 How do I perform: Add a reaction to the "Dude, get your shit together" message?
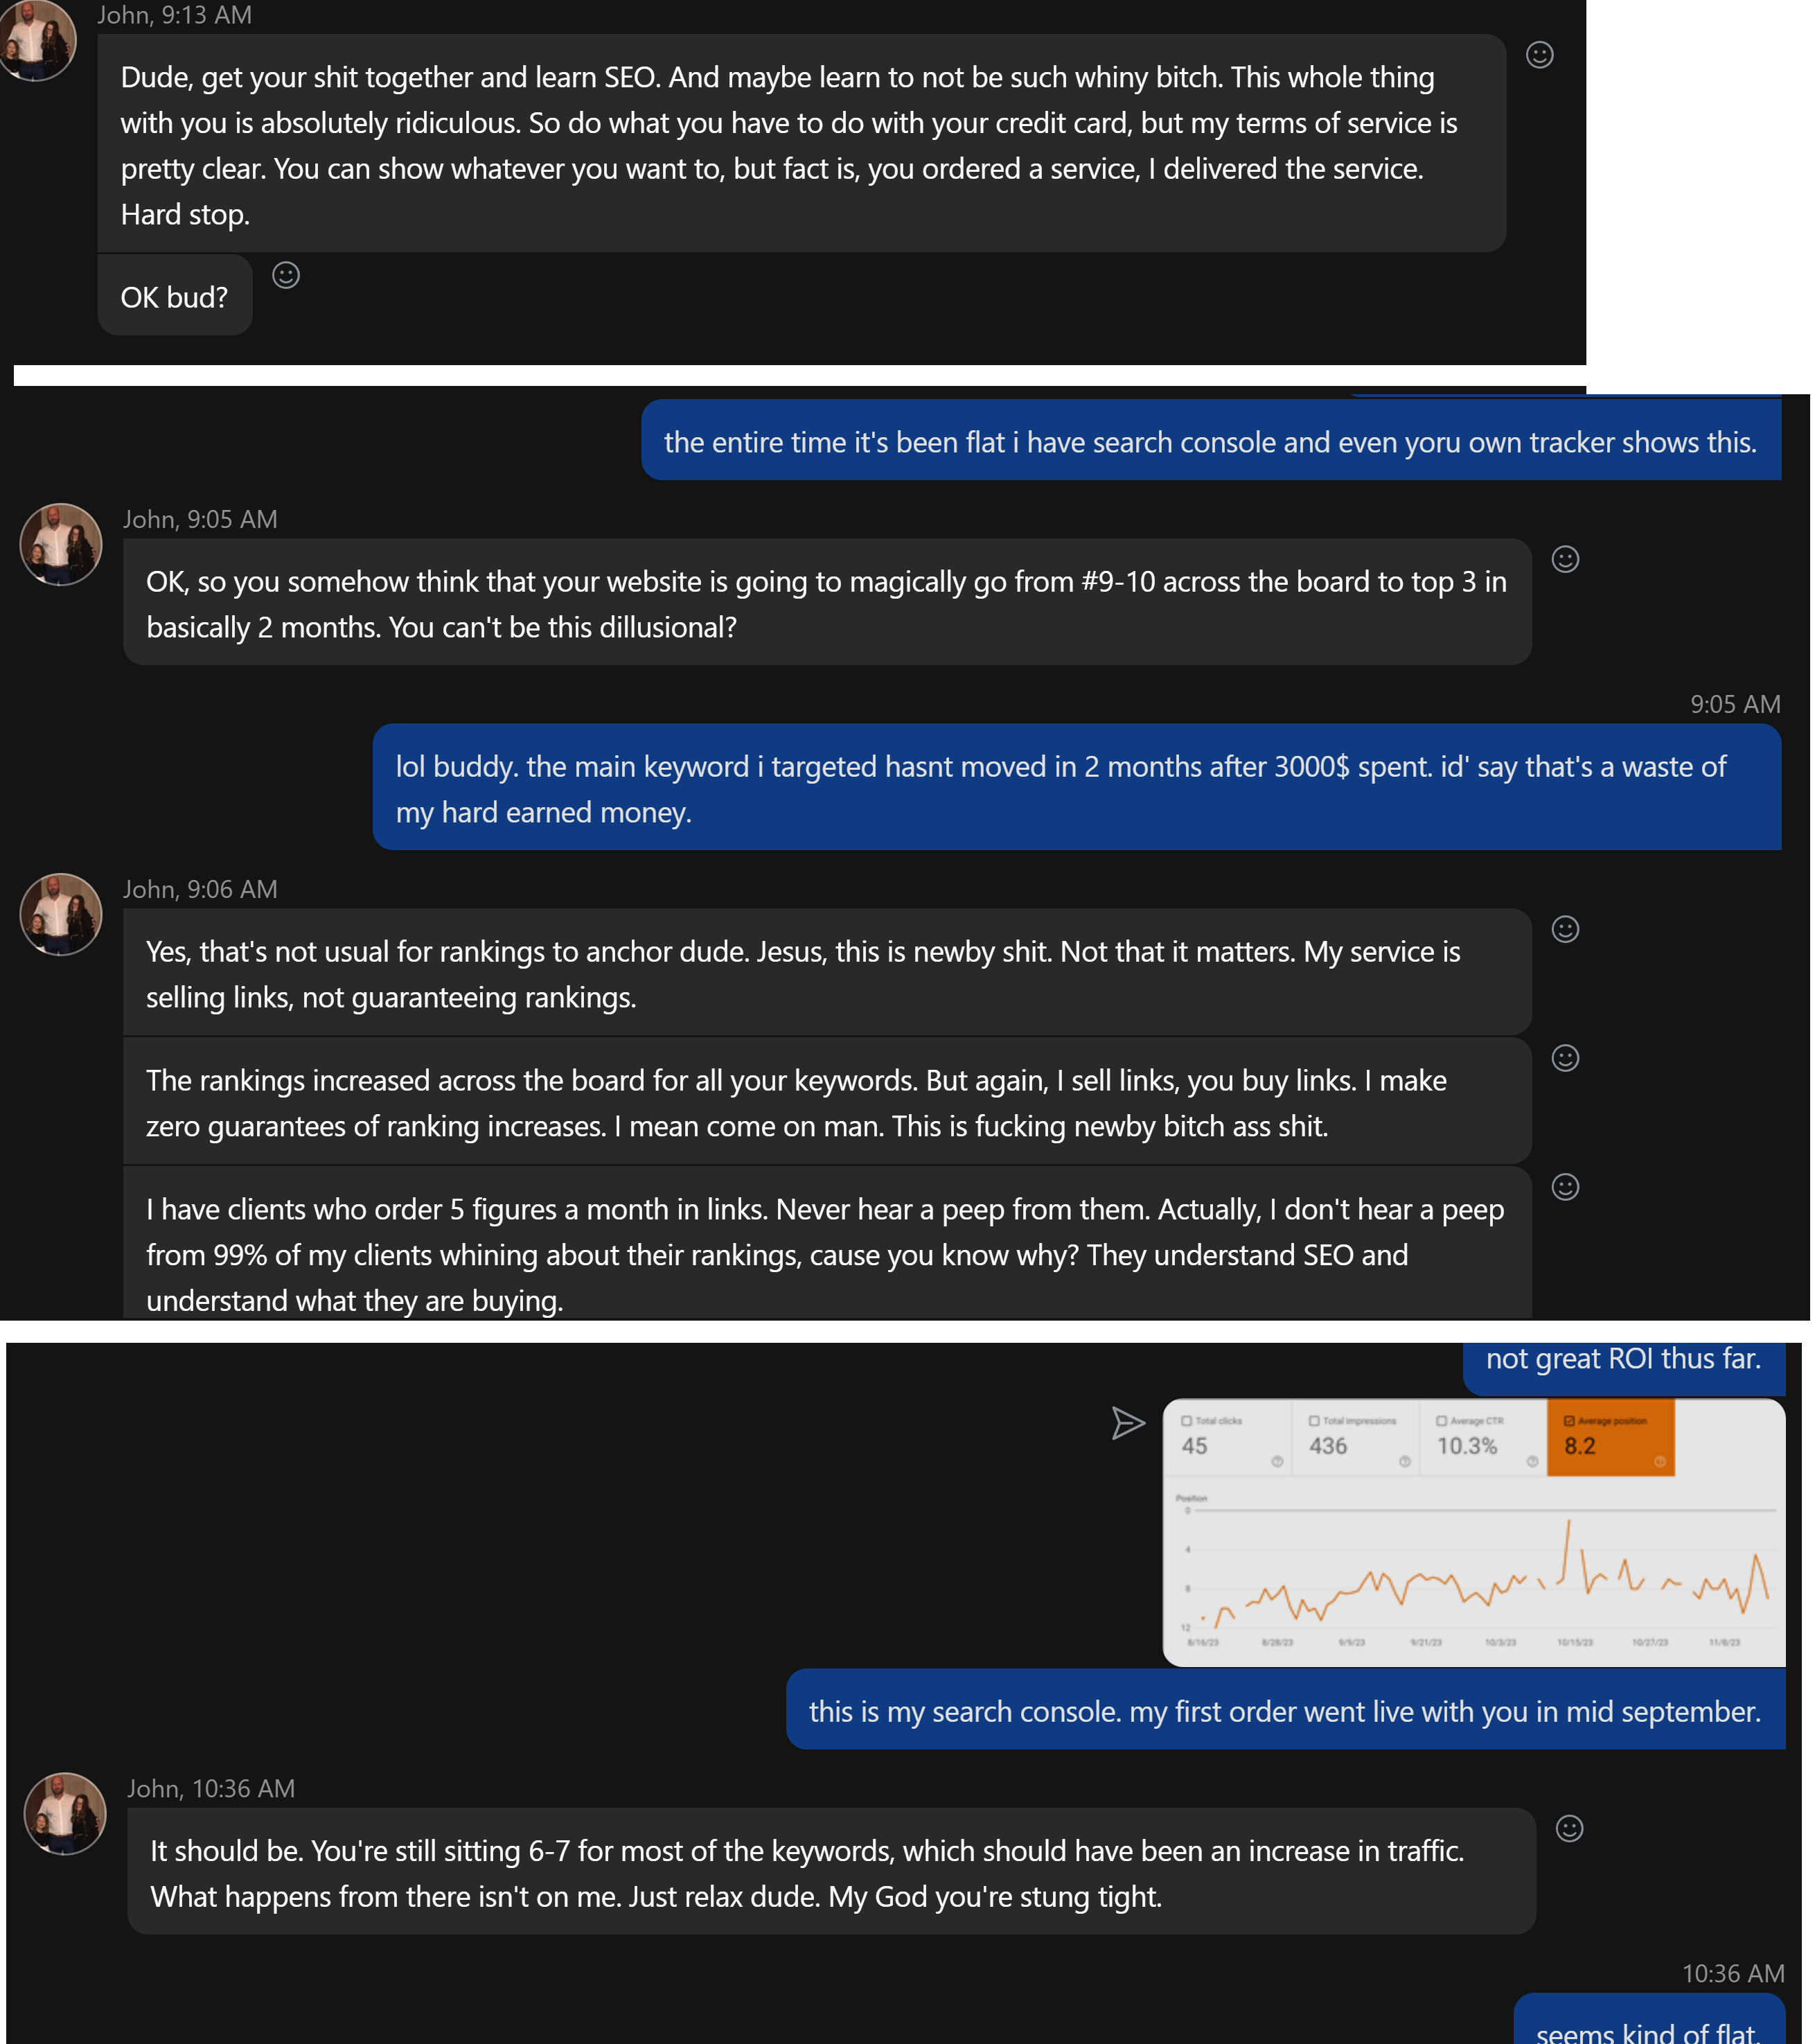1539,55
